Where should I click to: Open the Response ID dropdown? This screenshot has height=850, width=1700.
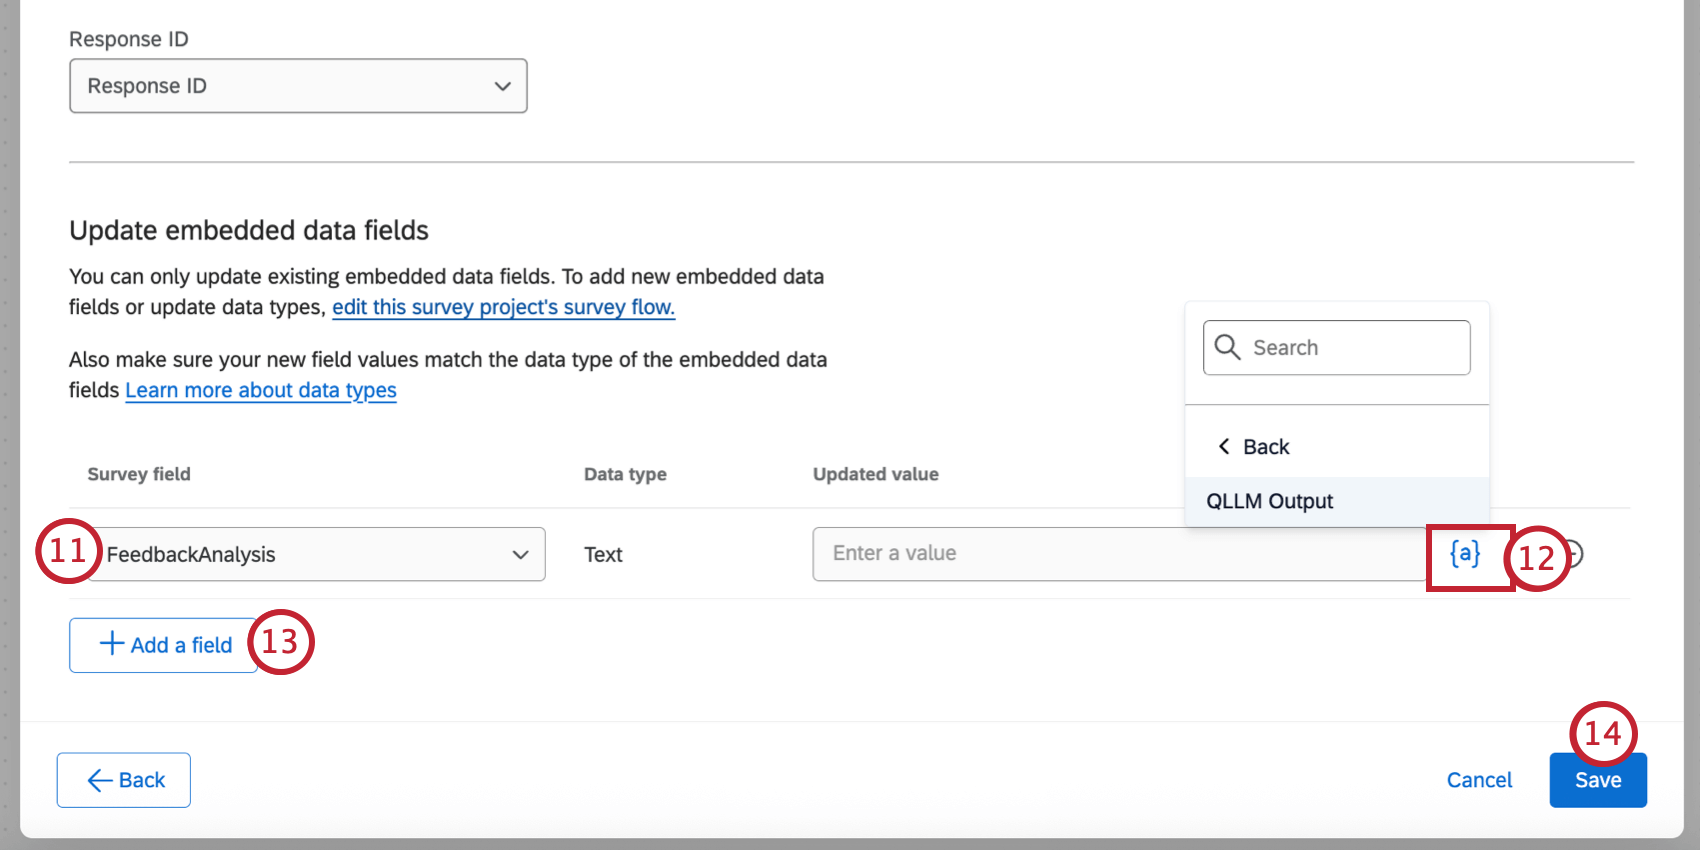pyautogui.click(x=297, y=86)
